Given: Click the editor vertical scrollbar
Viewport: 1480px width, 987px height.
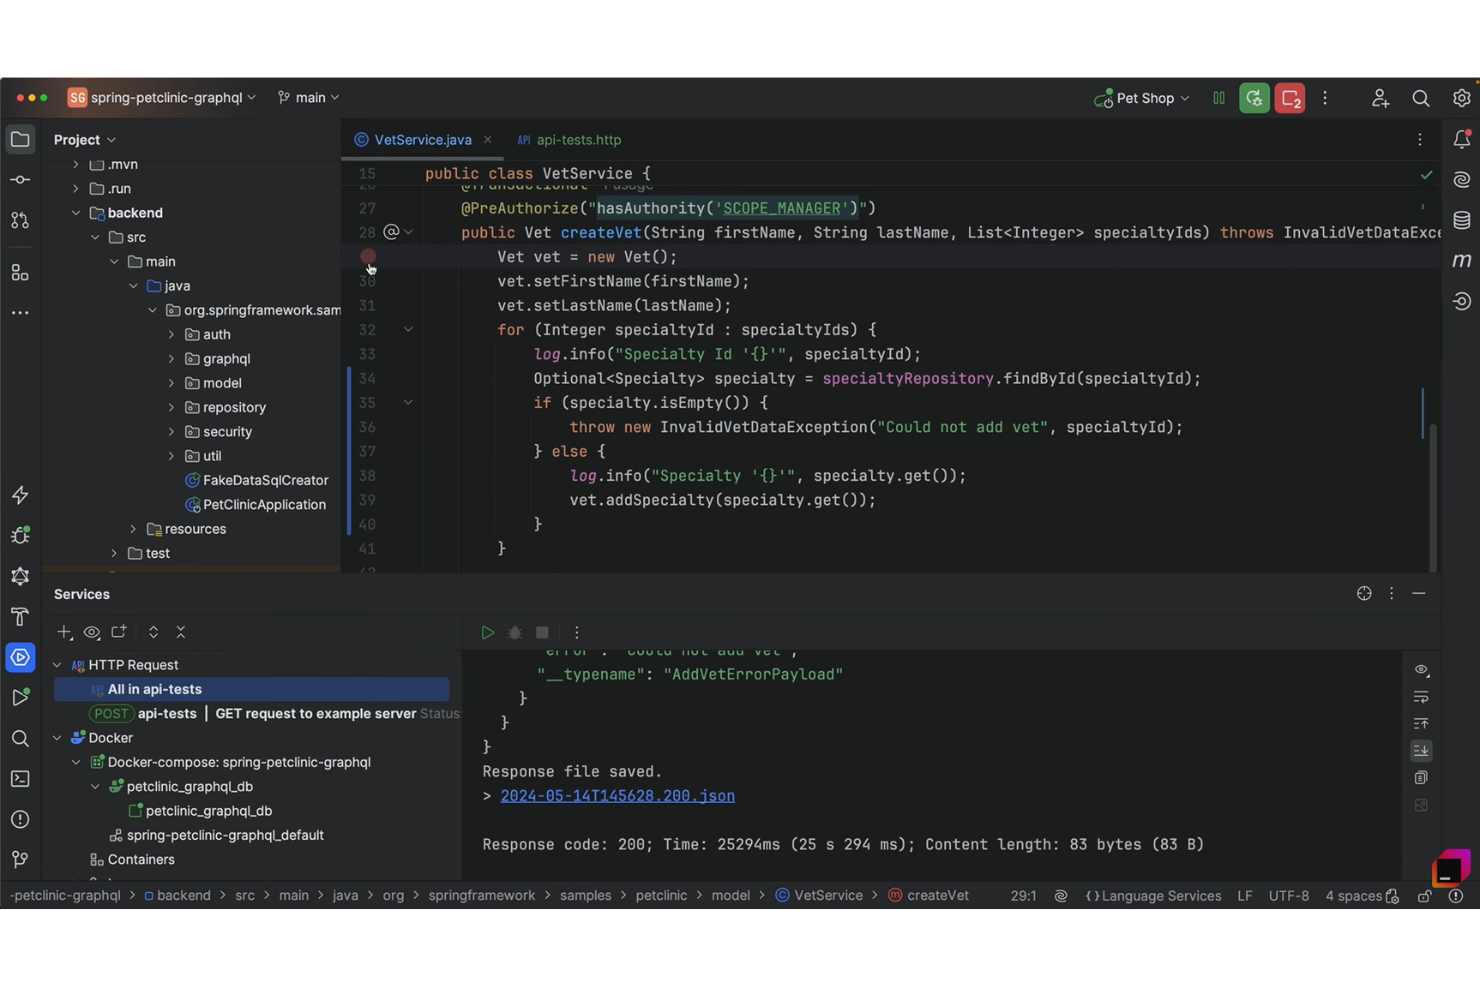Looking at the screenshot, I should click(1433, 498).
